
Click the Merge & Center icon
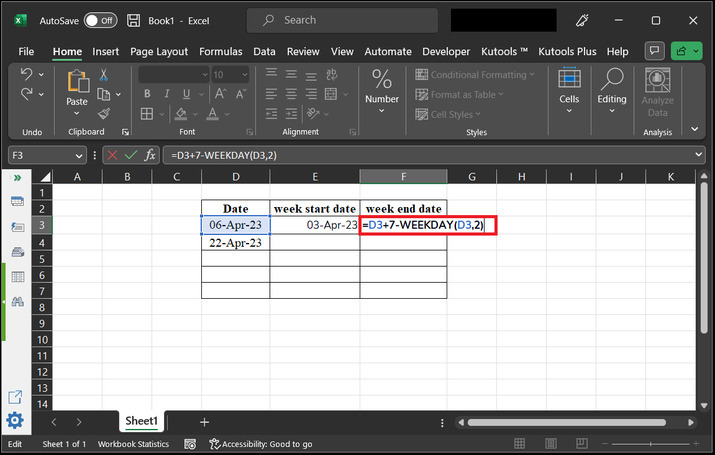[331, 94]
